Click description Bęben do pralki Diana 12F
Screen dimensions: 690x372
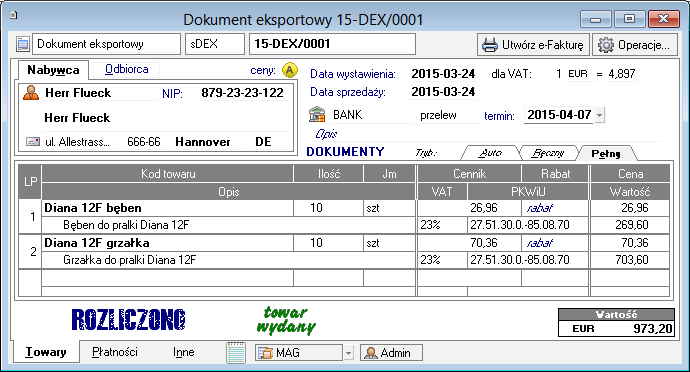pos(126,225)
